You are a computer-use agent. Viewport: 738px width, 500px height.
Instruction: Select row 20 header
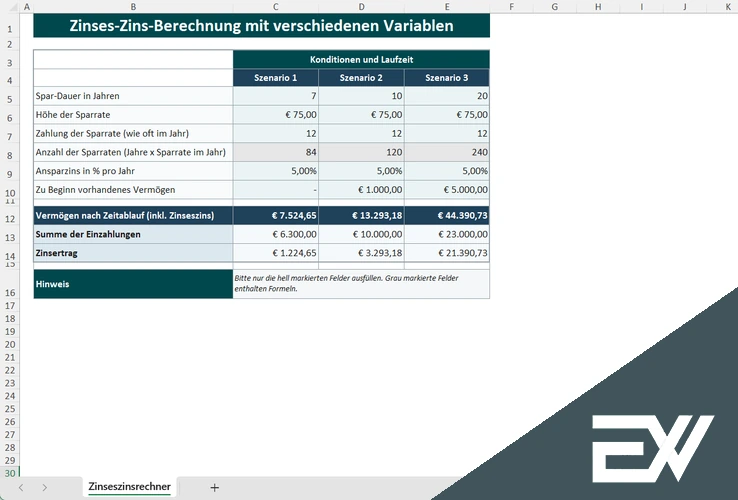coord(9,344)
